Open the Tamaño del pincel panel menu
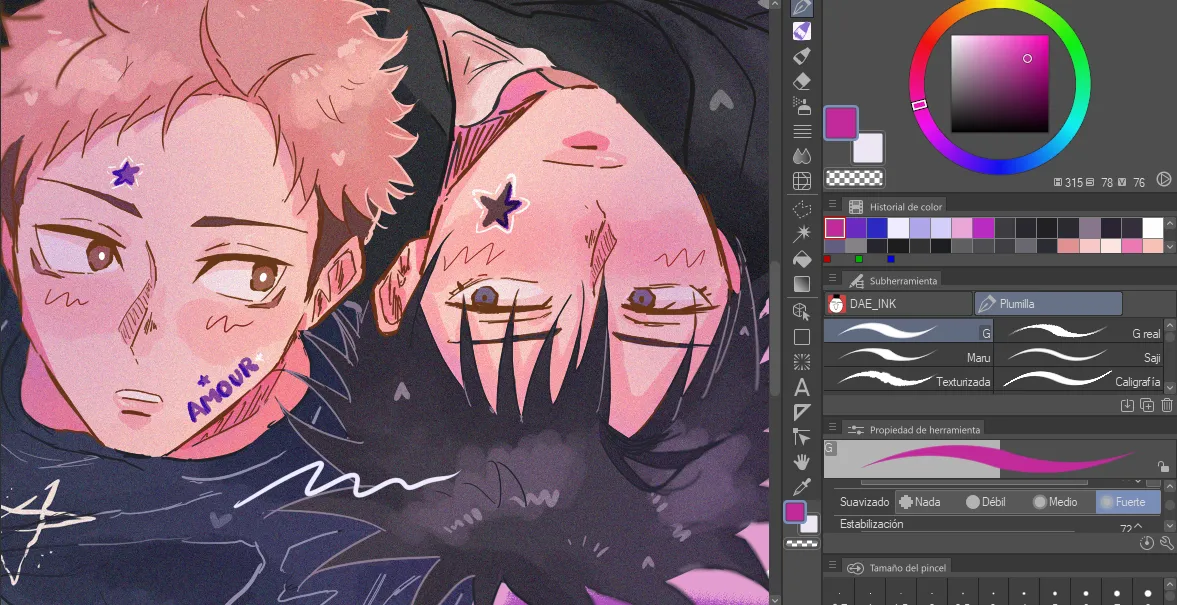Viewport: 1177px width, 605px height. (832, 566)
